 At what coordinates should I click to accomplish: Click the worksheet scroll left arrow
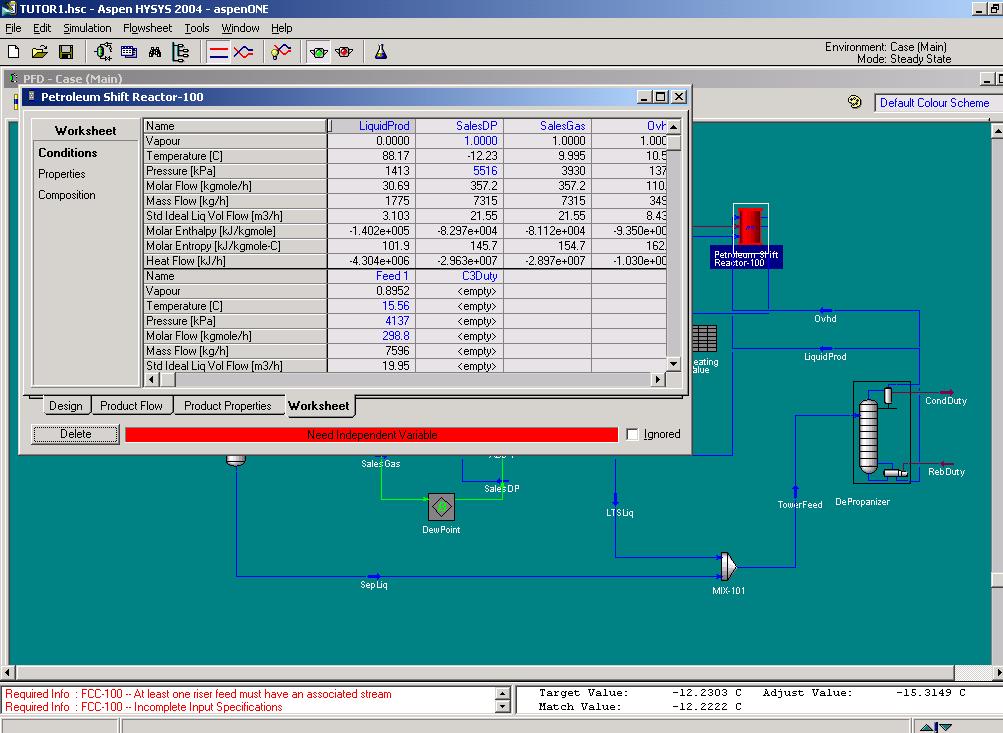pos(152,379)
